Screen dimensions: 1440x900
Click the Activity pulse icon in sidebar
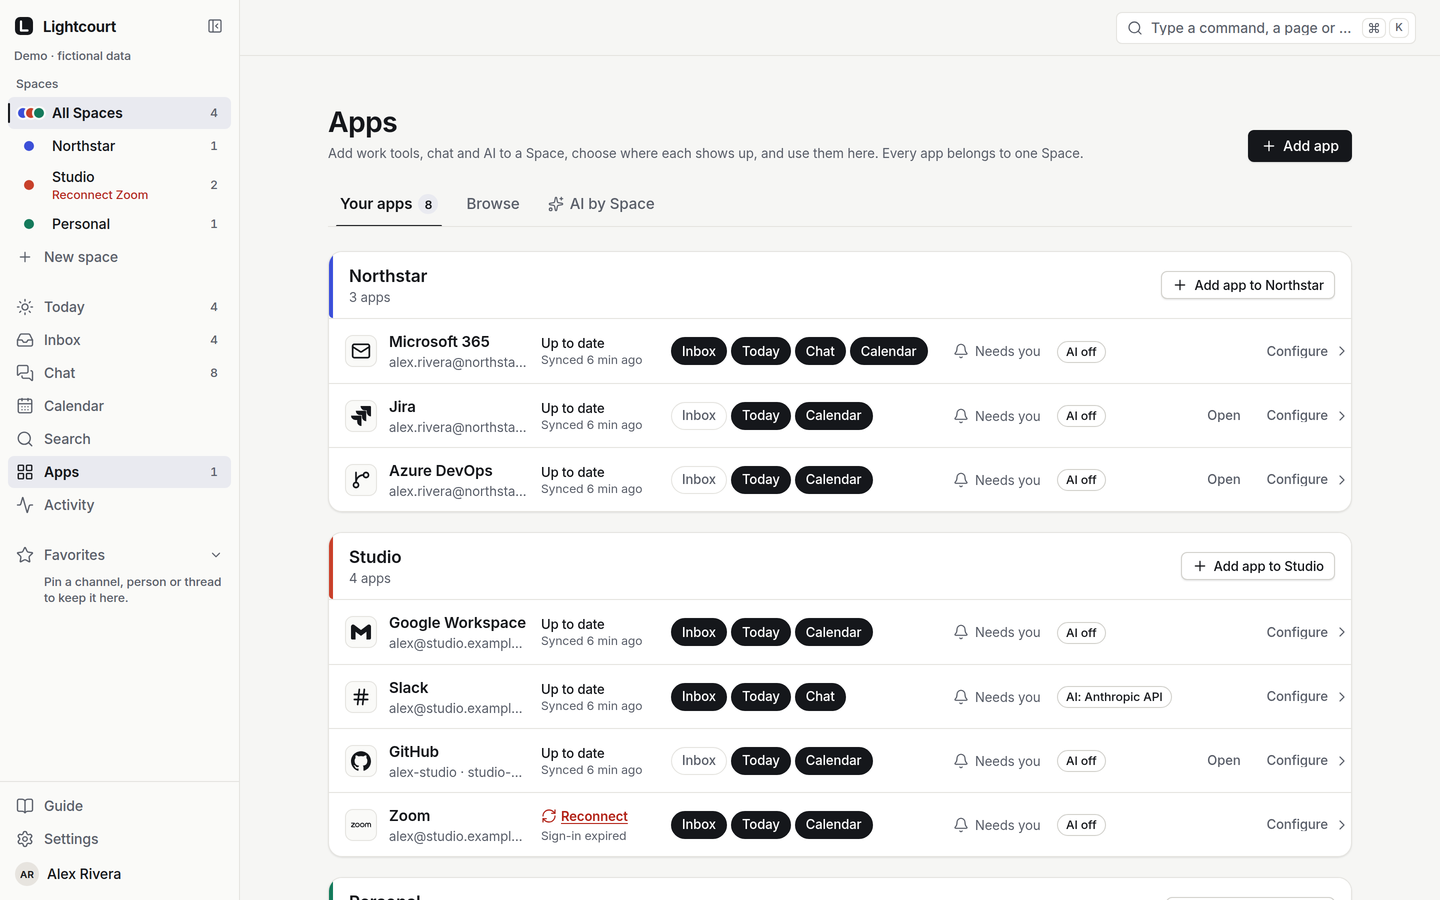(25, 505)
